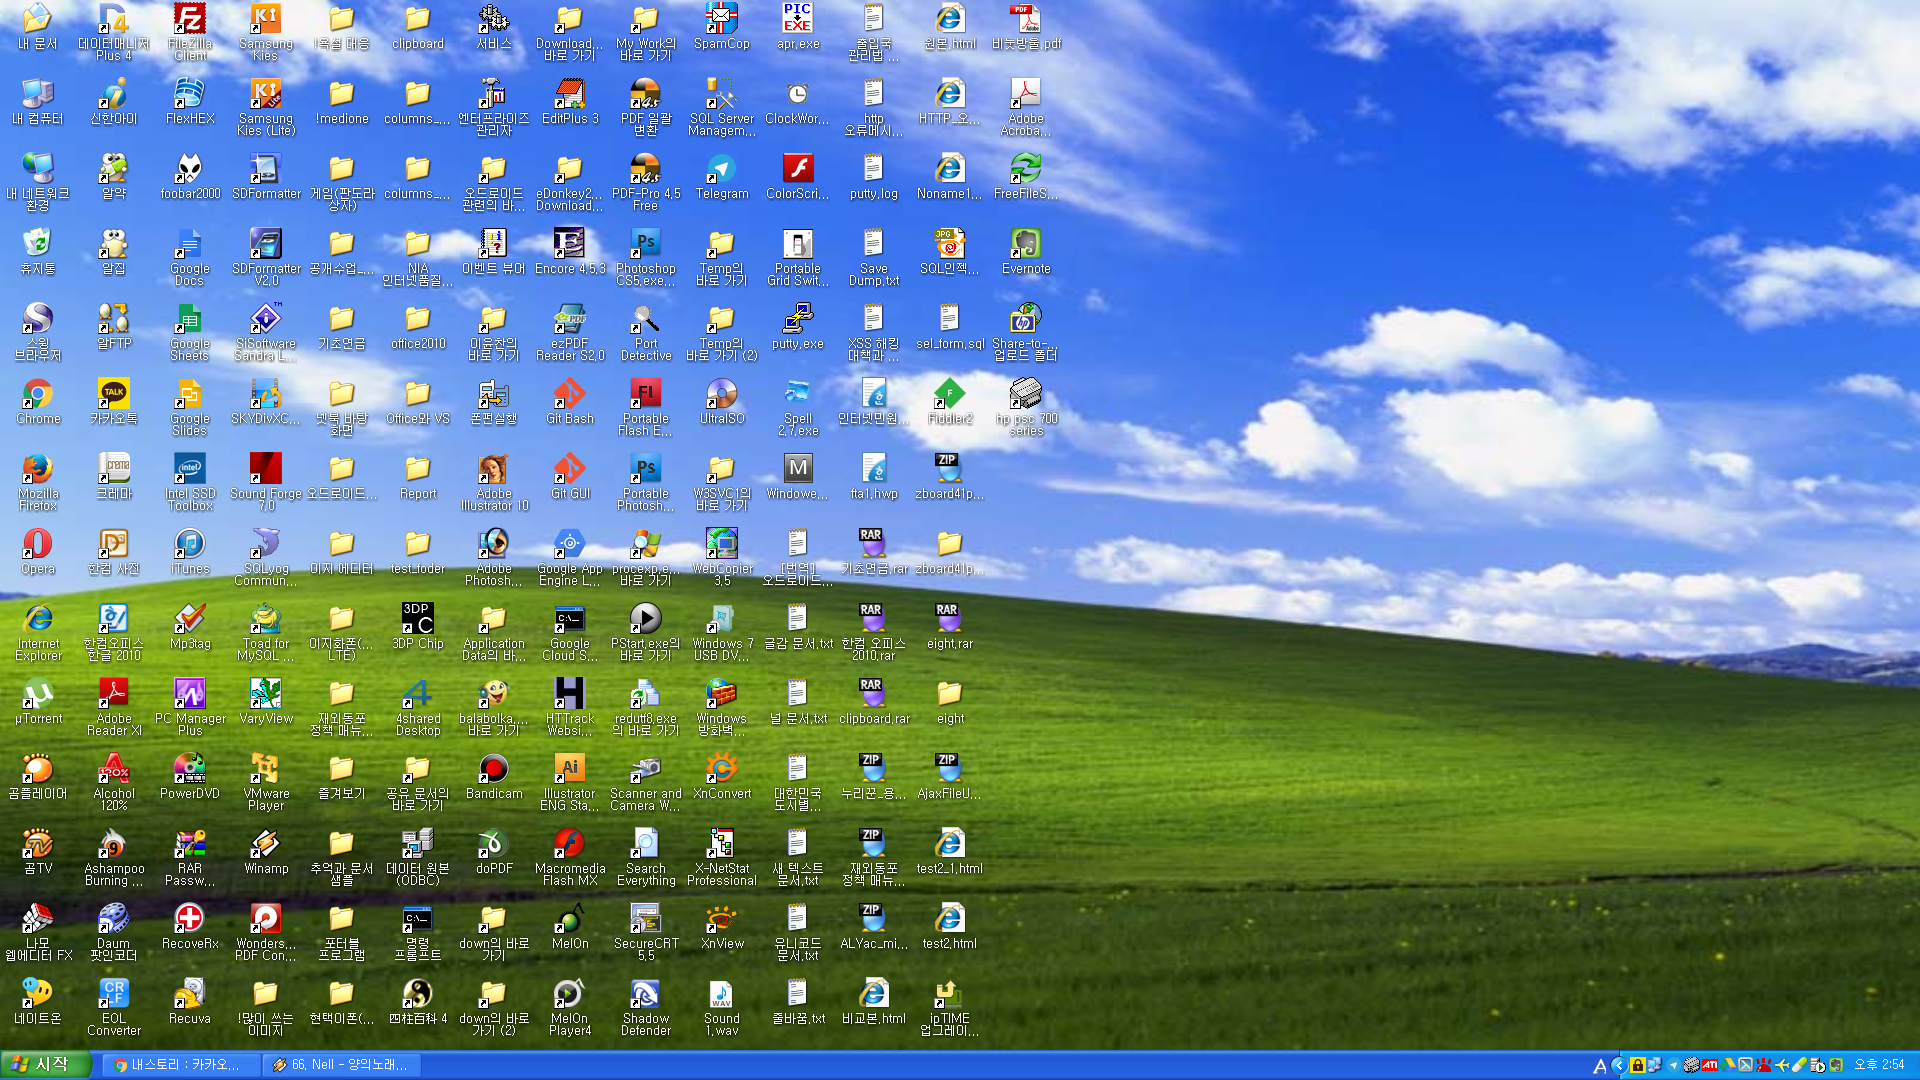Image resolution: width=1920 pixels, height=1080 pixels.
Task: Open the doPDF desktop icon
Action: coord(494,851)
